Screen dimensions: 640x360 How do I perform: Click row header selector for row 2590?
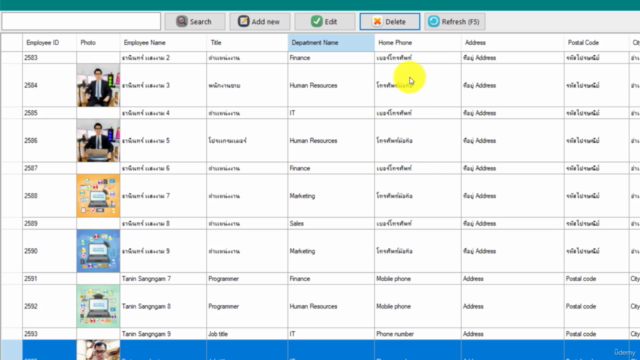coord(12,251)
